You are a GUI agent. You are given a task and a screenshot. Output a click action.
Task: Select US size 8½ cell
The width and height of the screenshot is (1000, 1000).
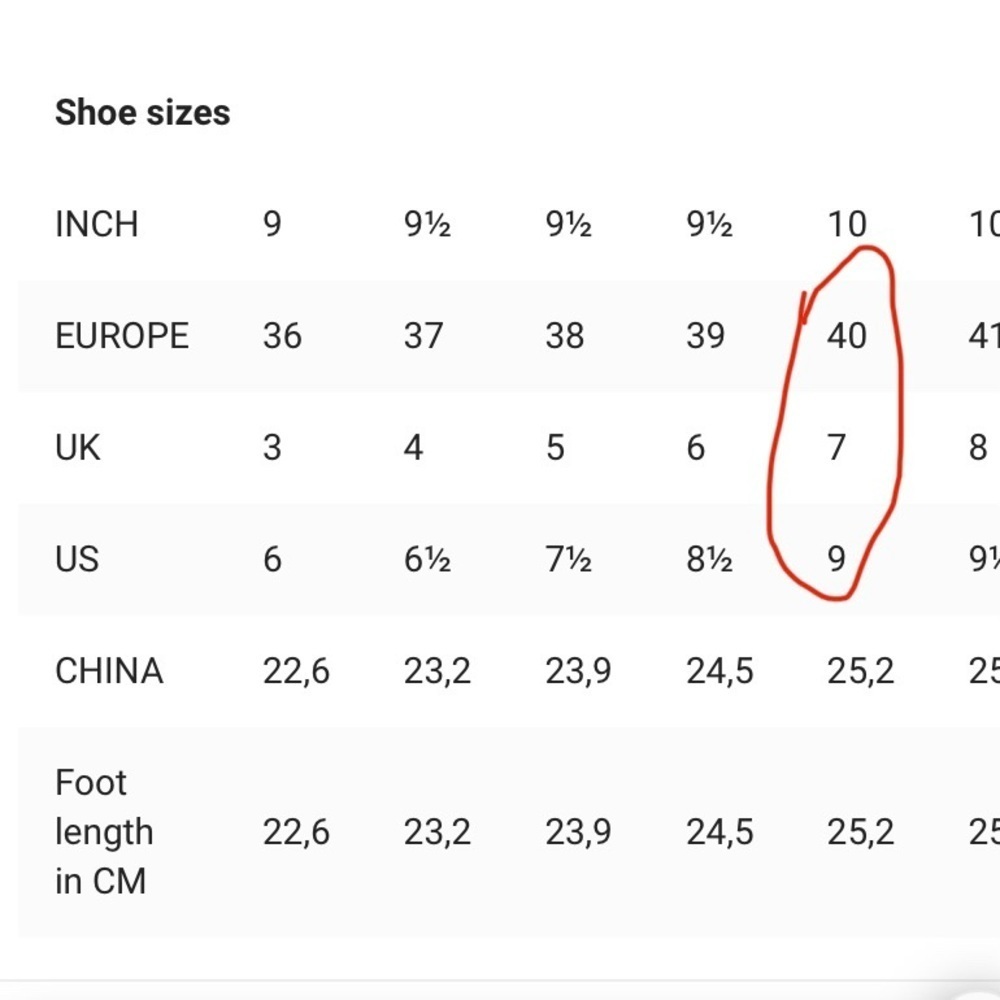pyautogui.click(x=709, y=559)
